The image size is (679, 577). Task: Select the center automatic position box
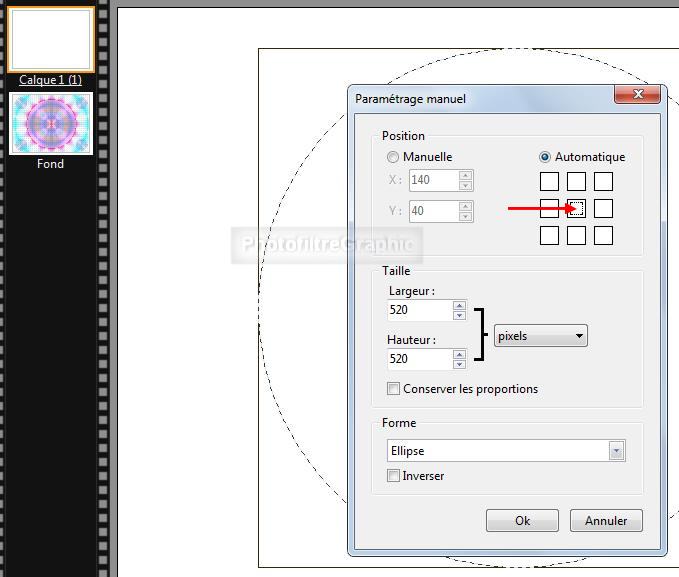[576, 208]
